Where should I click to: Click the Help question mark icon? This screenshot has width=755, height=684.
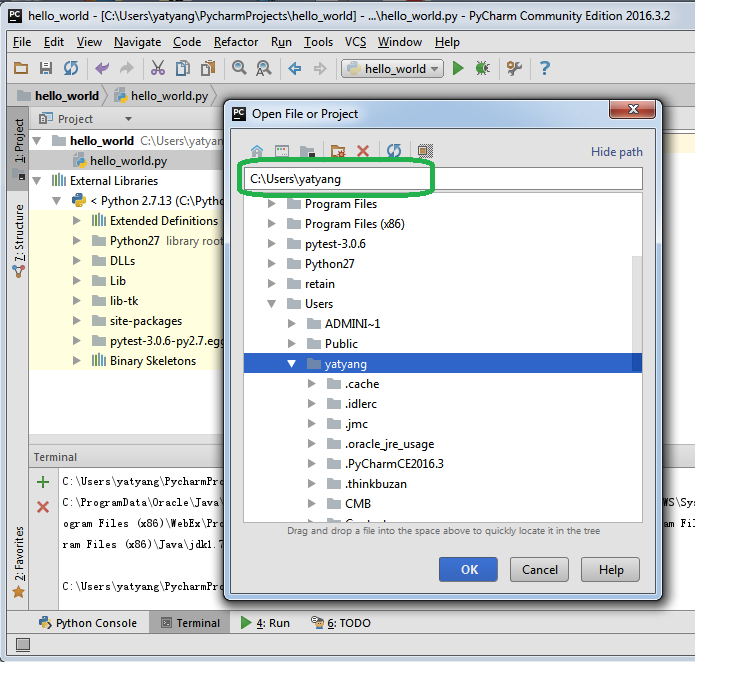pos(545,68)
